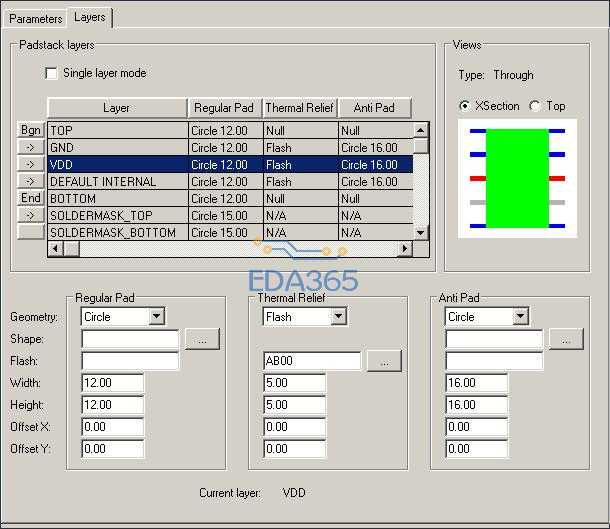Click the Thermal Relief Offset Y field

click(294, 449)
